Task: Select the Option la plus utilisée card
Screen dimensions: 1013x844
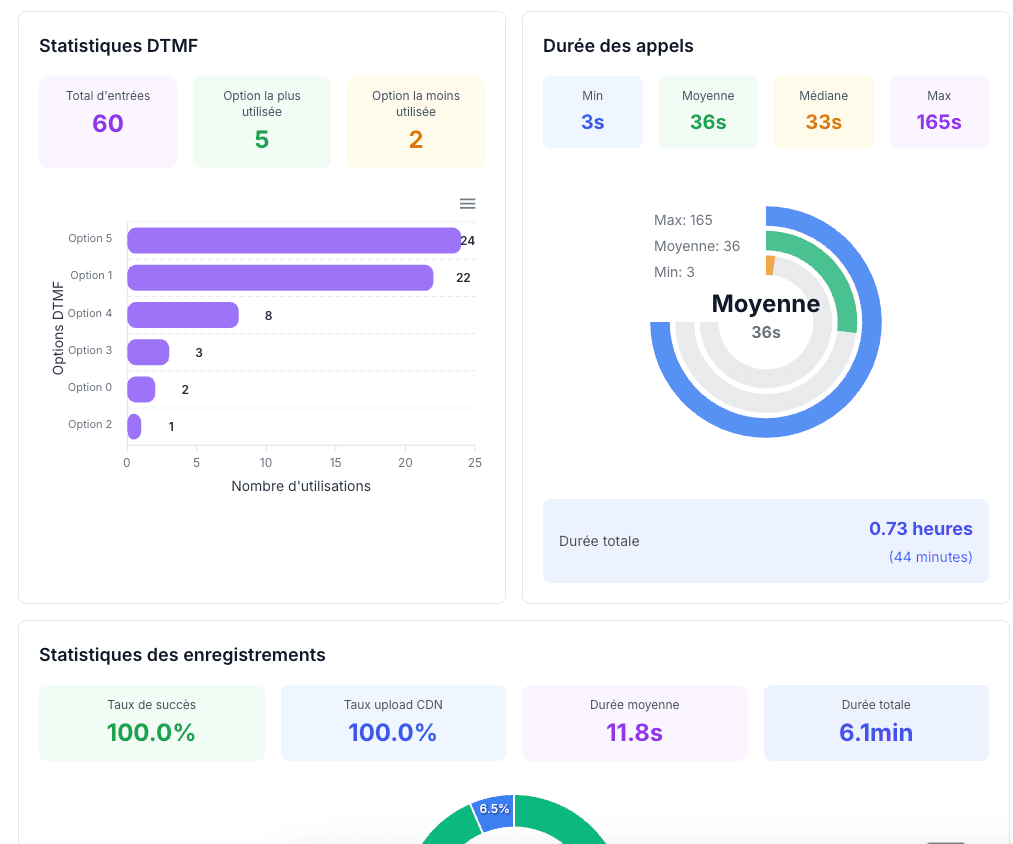Action: click(x=262, y=122)
